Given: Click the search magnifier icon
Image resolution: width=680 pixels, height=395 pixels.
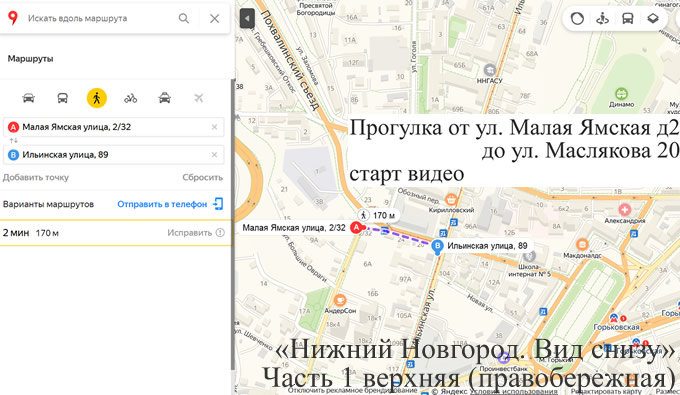Looking at the screenshot, I should point(184,18).
